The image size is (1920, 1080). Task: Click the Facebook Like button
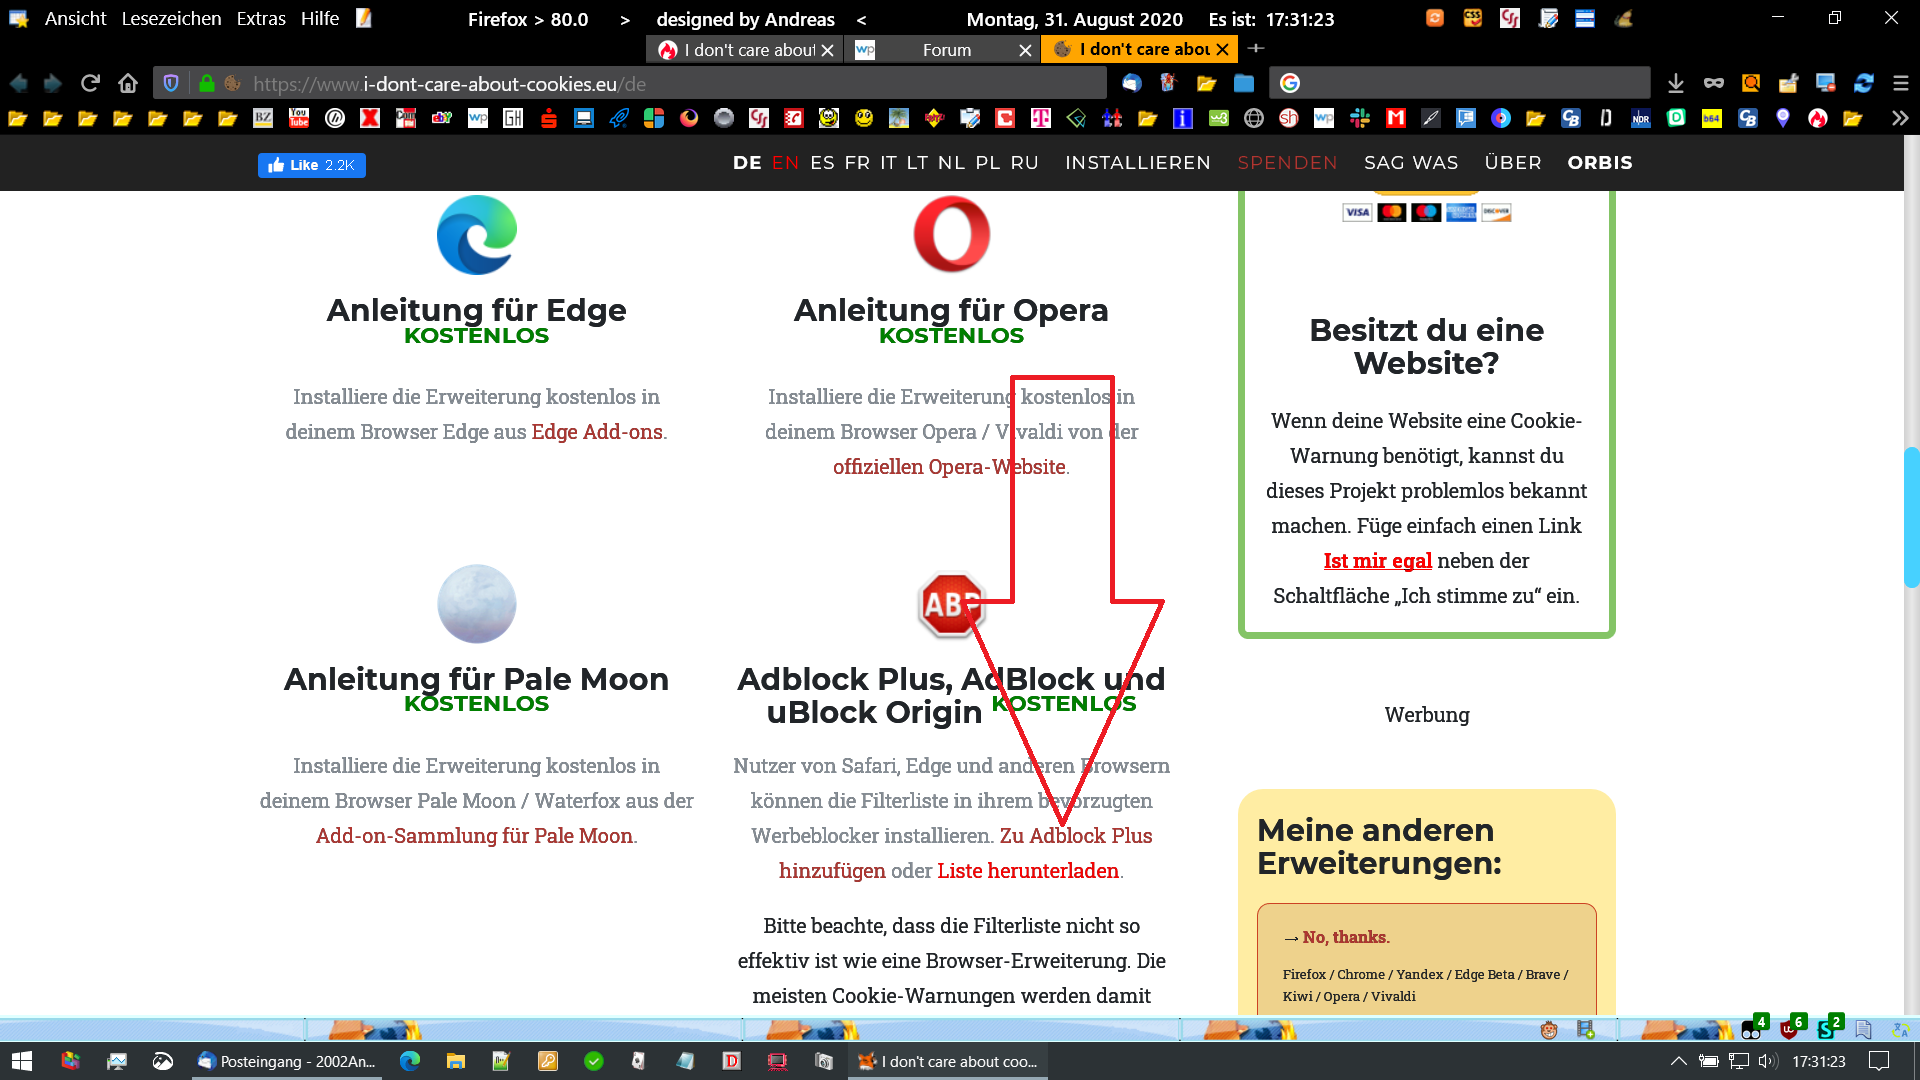(x=311, y=165)
